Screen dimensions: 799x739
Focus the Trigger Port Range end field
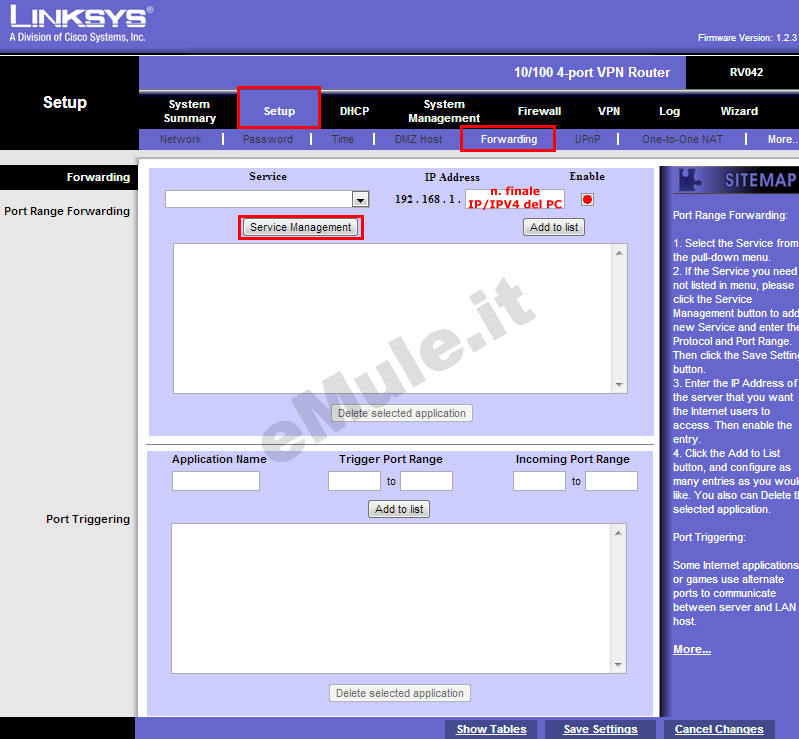427,481
